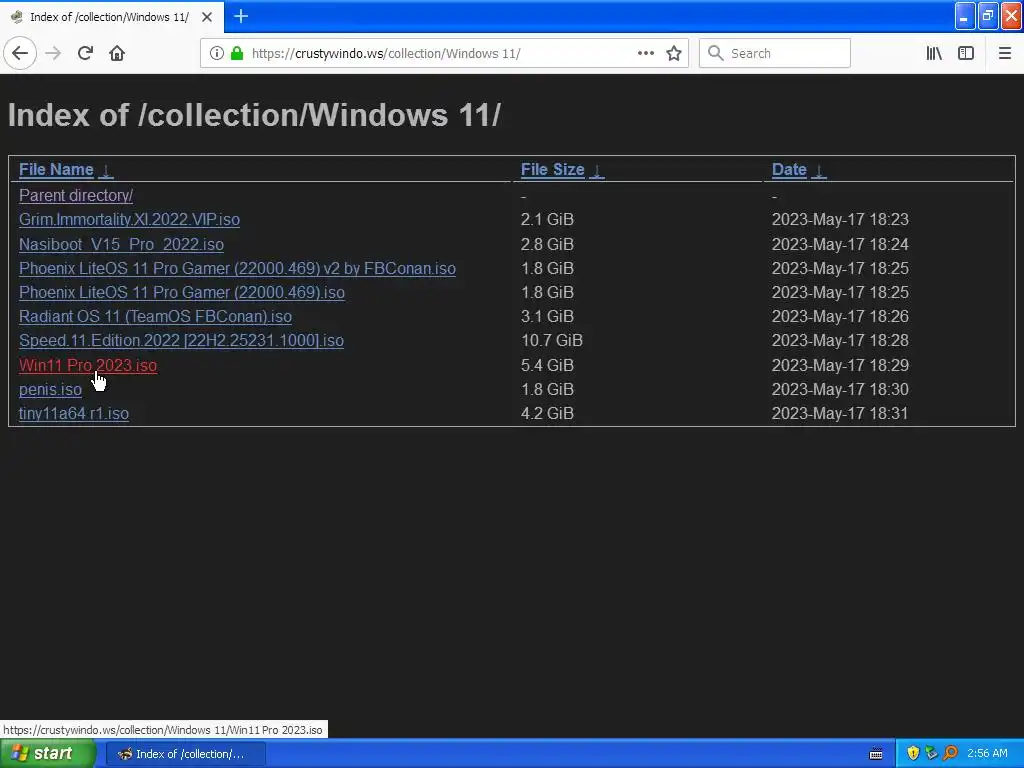Open page actions three-dot menu
Image resolution: width=1024 pixels, height=768 pixels.
pyautogui.click(x=645, y=53)
